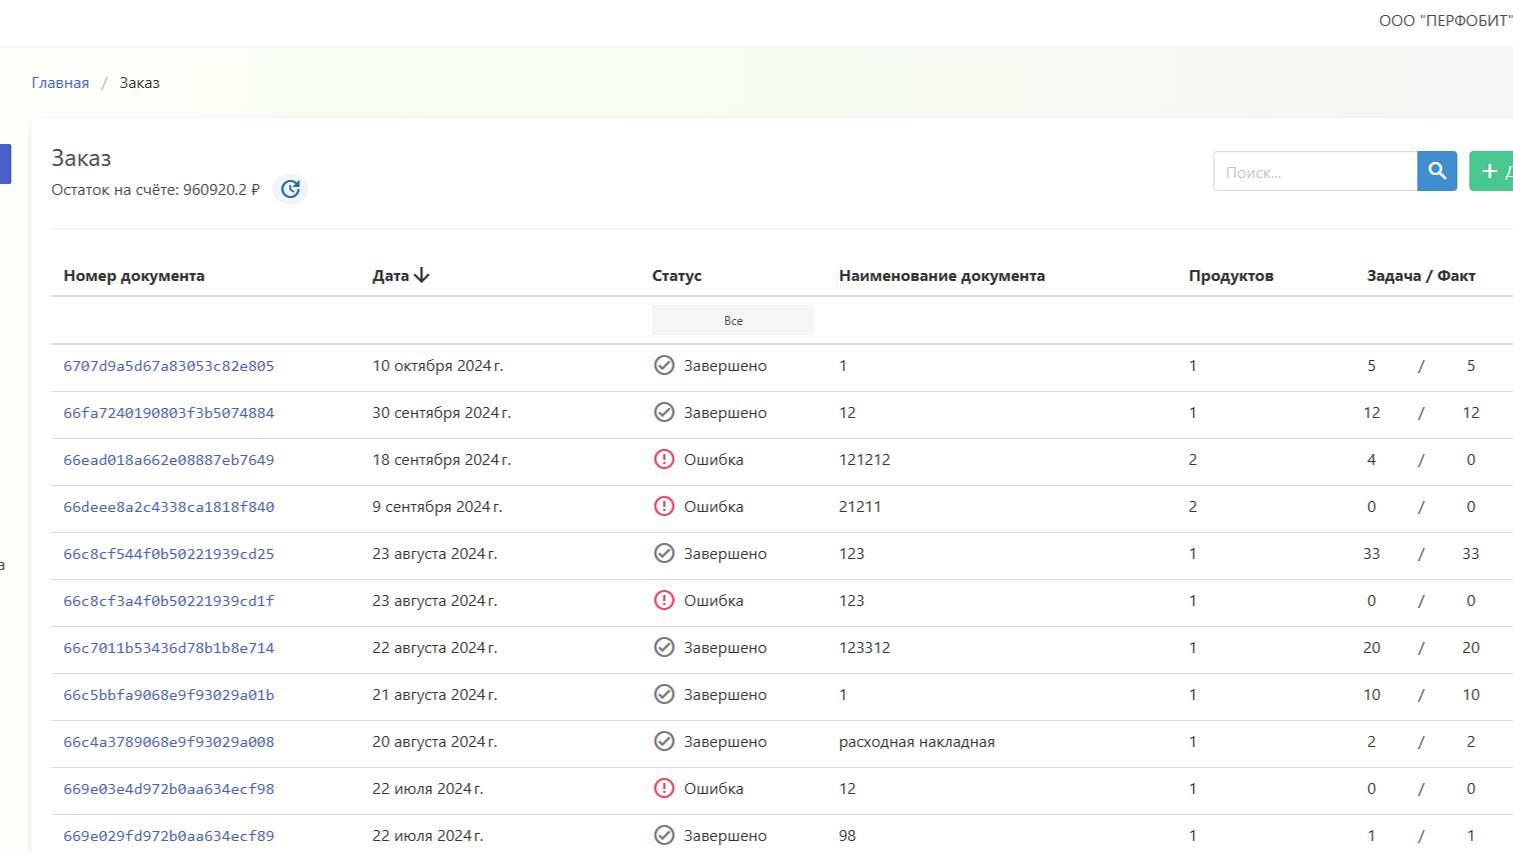Go to Главная breadcrumb link

[x=60, y=83]
